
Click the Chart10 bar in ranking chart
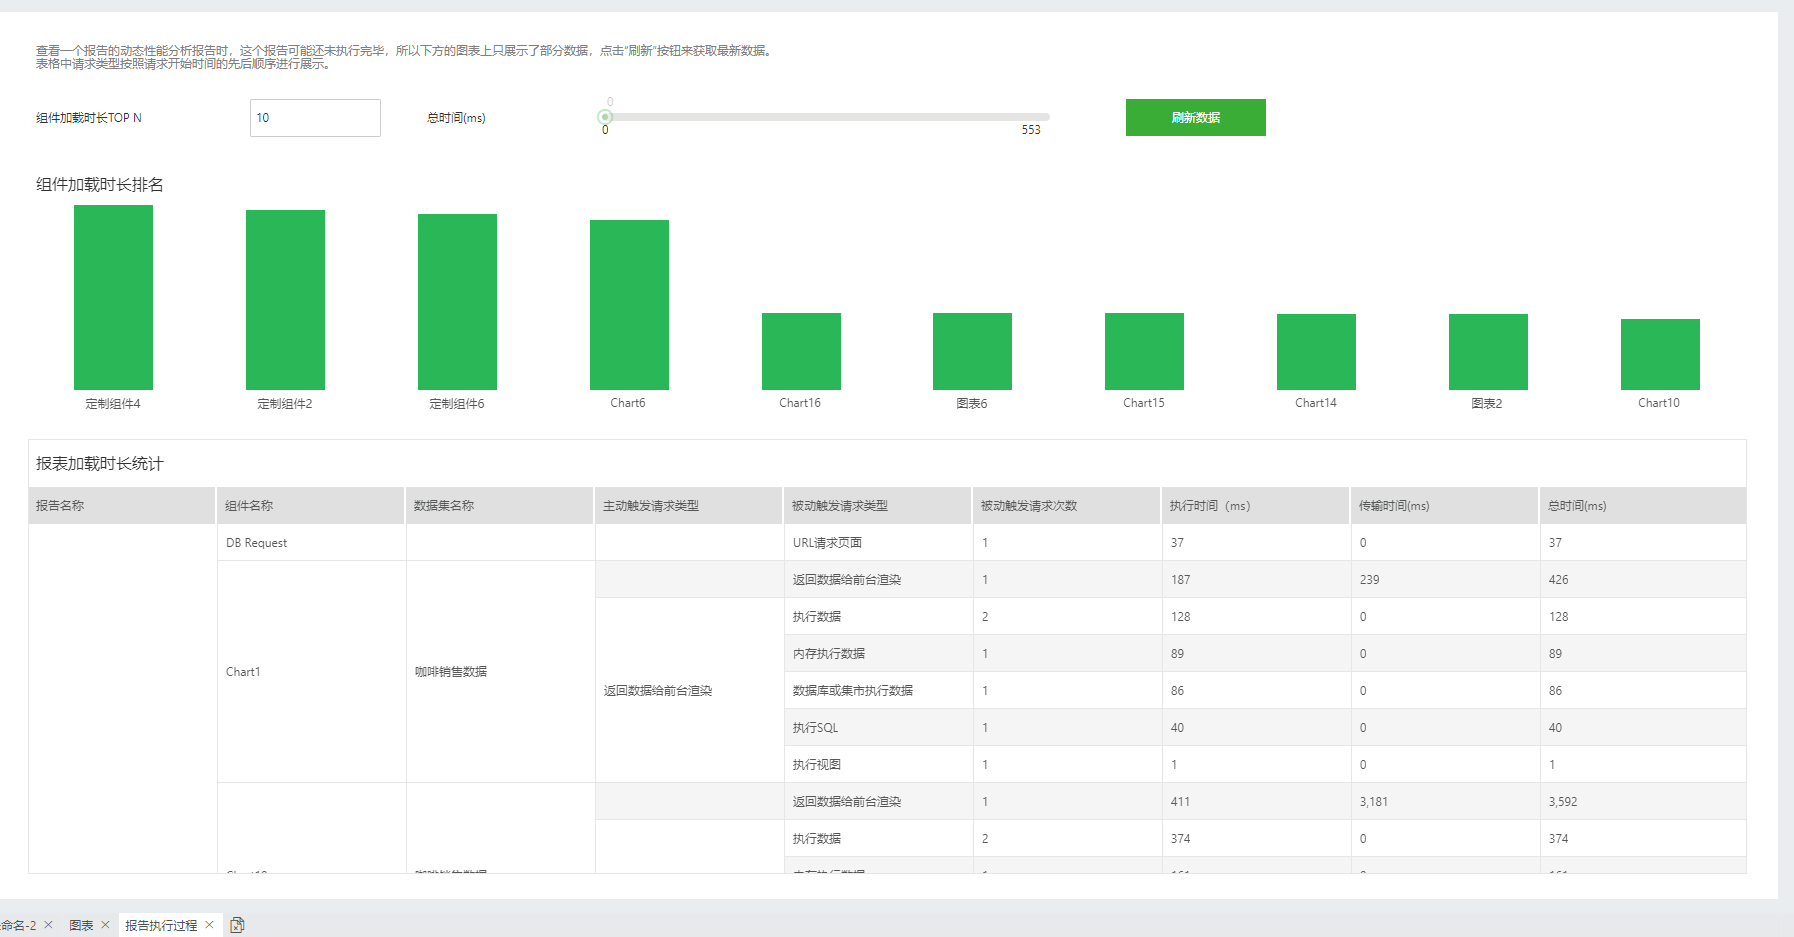[1660, 354]
